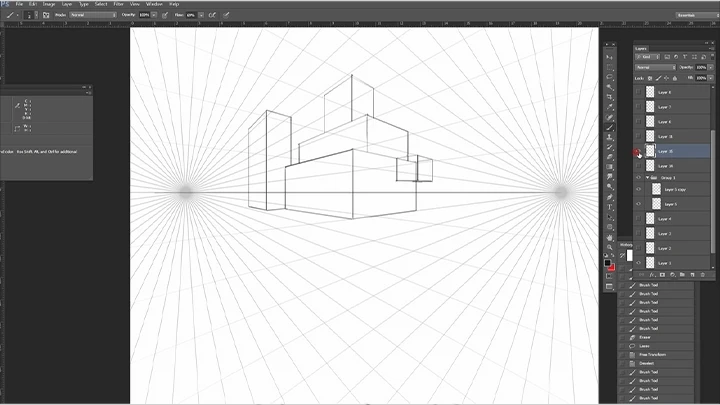The width and height of the screenshot is (720, 405).
Task: Toggle visibility of Layer 6
Action: pos(638,122)
